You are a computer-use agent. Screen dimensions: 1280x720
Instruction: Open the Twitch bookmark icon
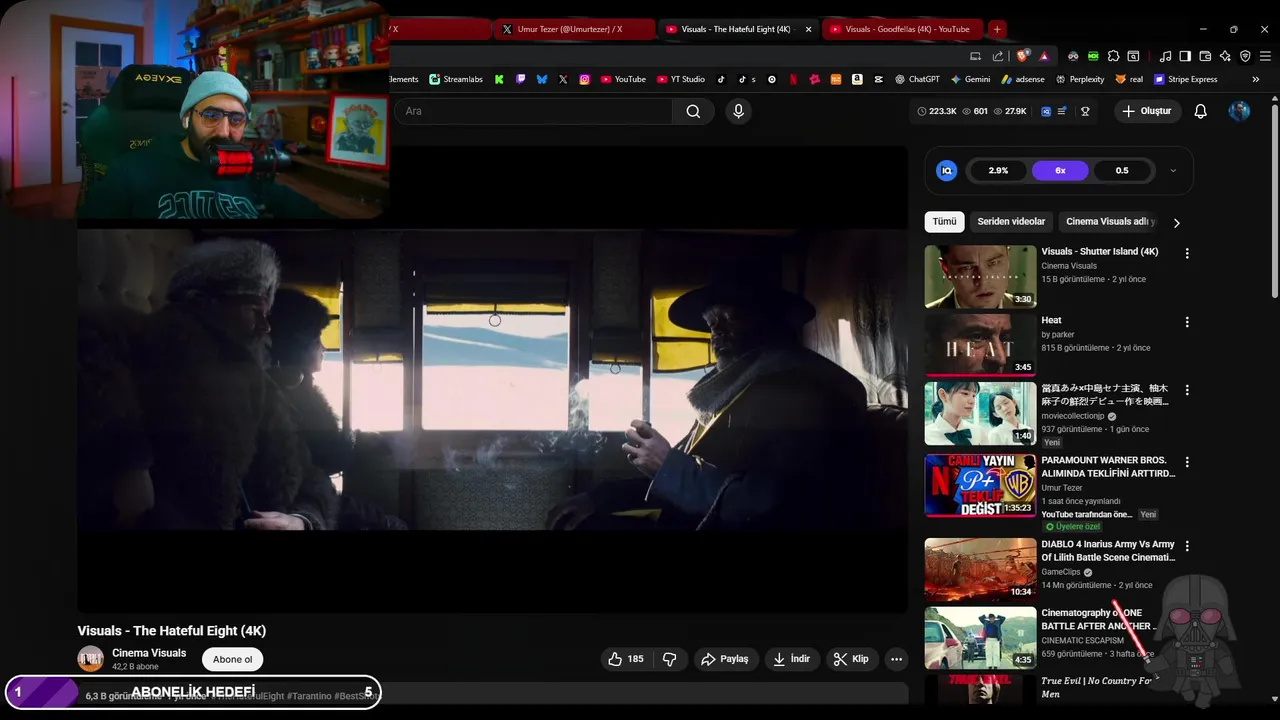pos(520,79)
